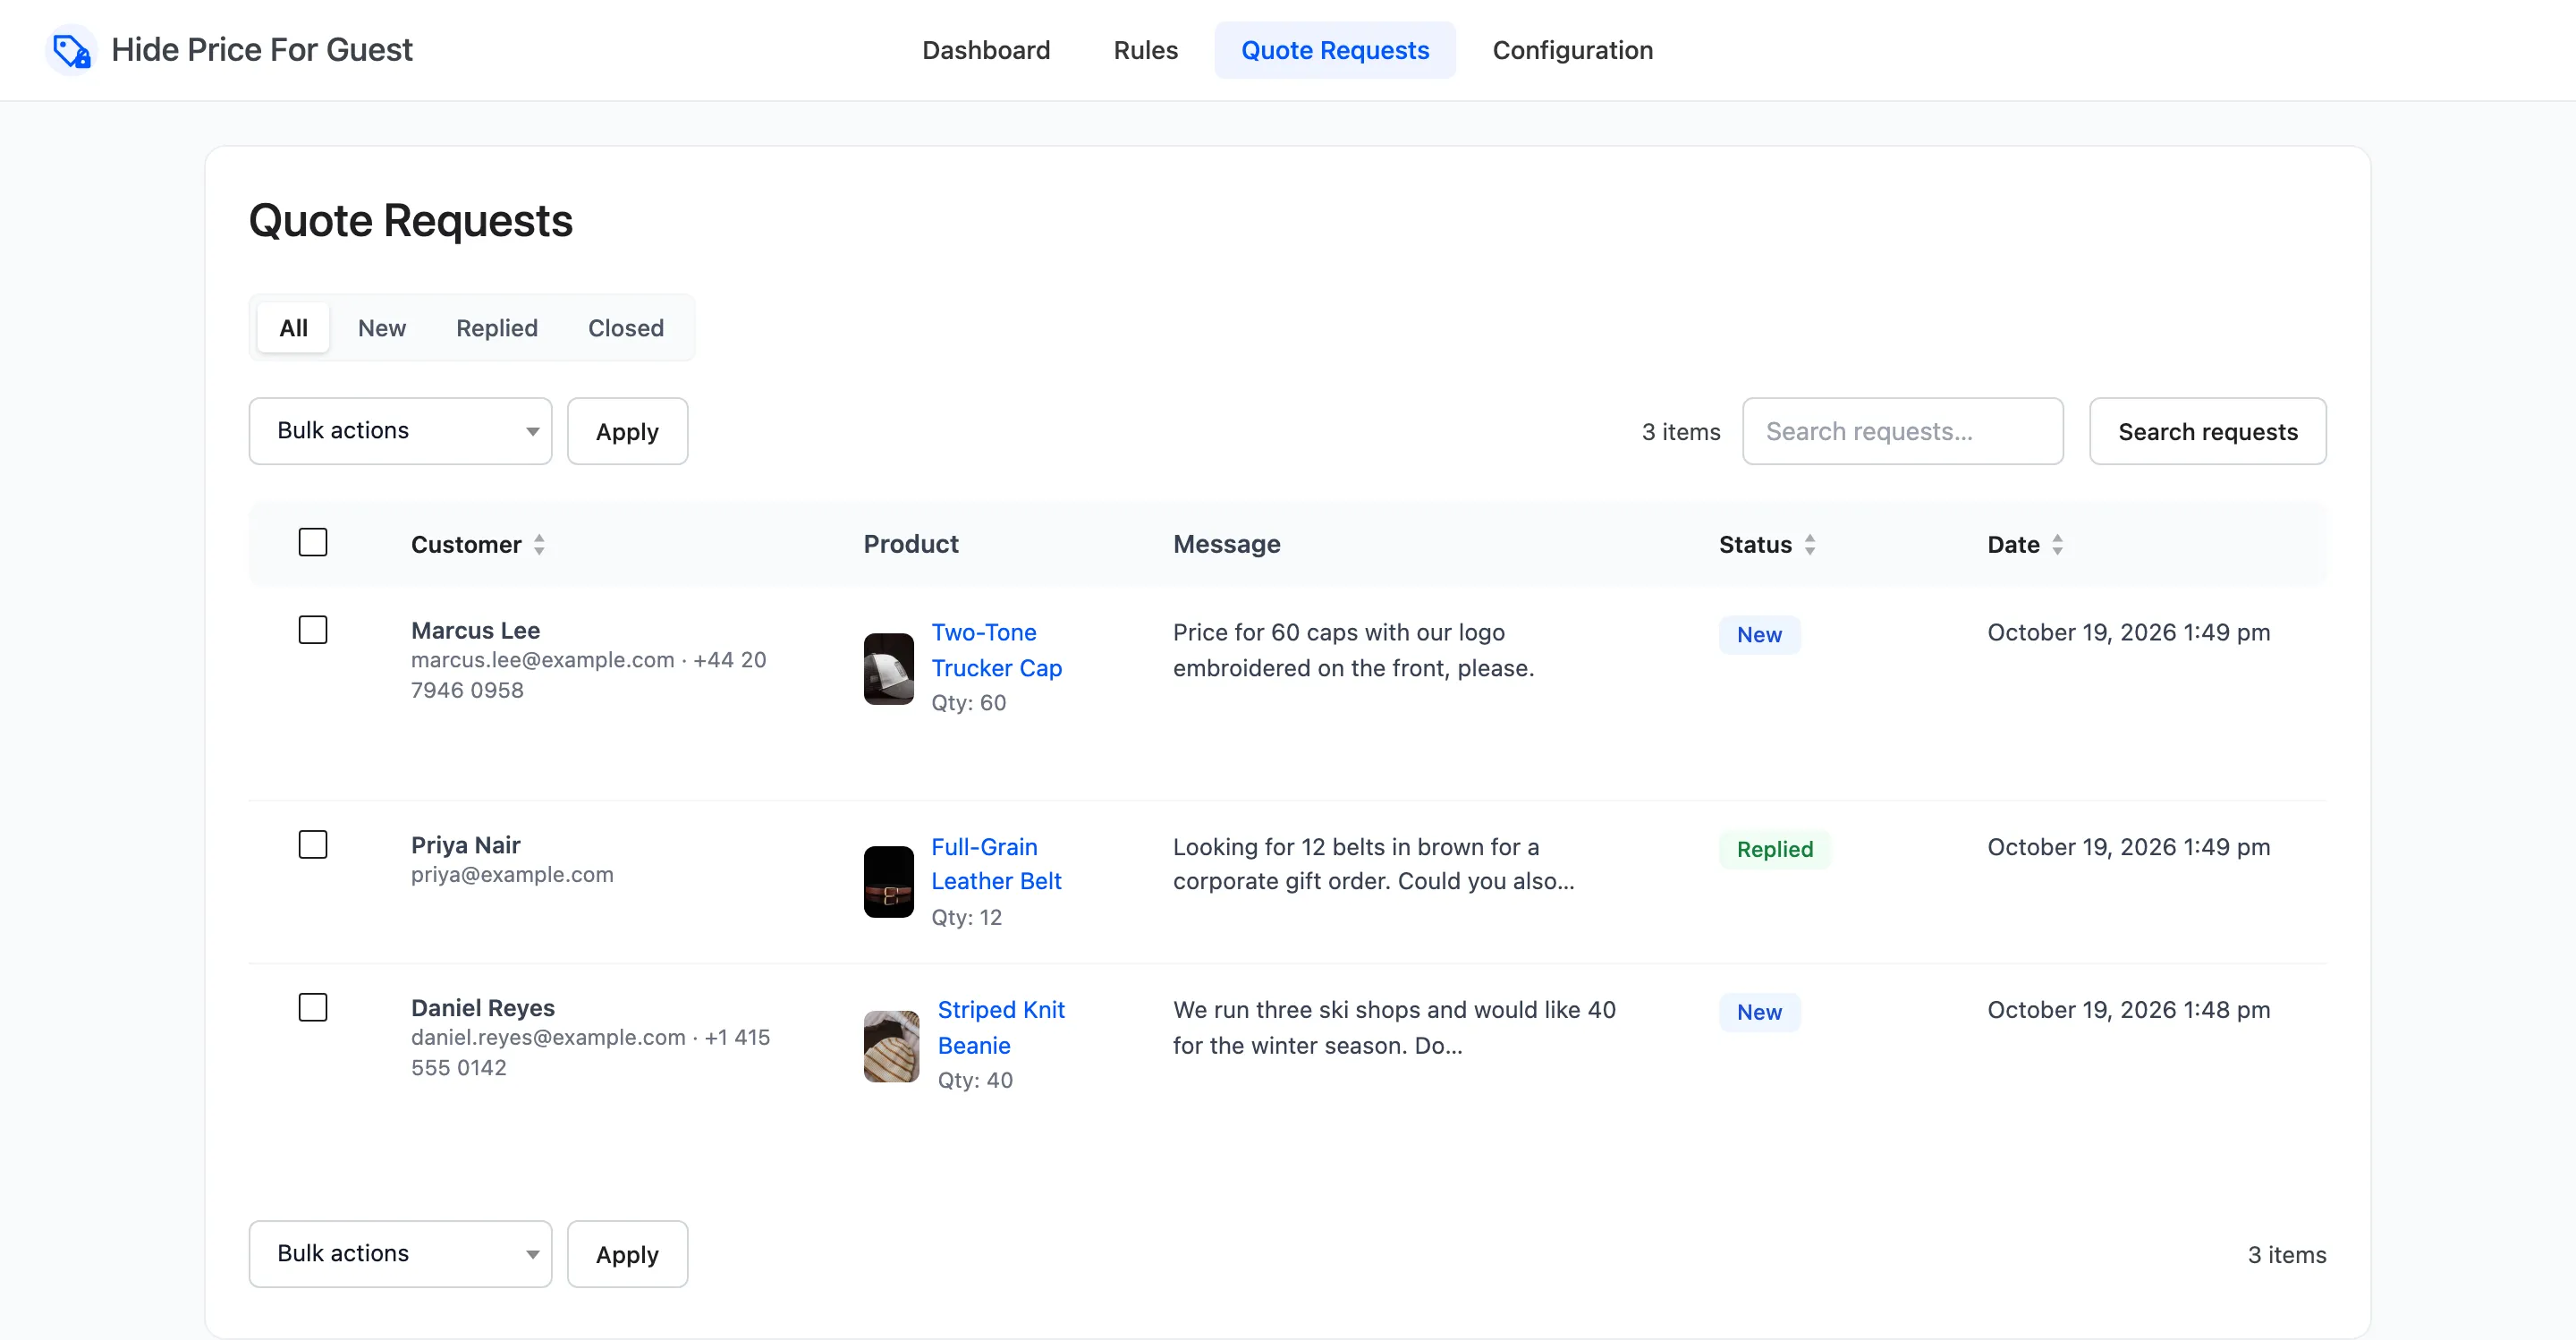Sort by Customer column arrows
Image resolution: width=2576 pixels, height=1340 pixels.
coord(539,544)
